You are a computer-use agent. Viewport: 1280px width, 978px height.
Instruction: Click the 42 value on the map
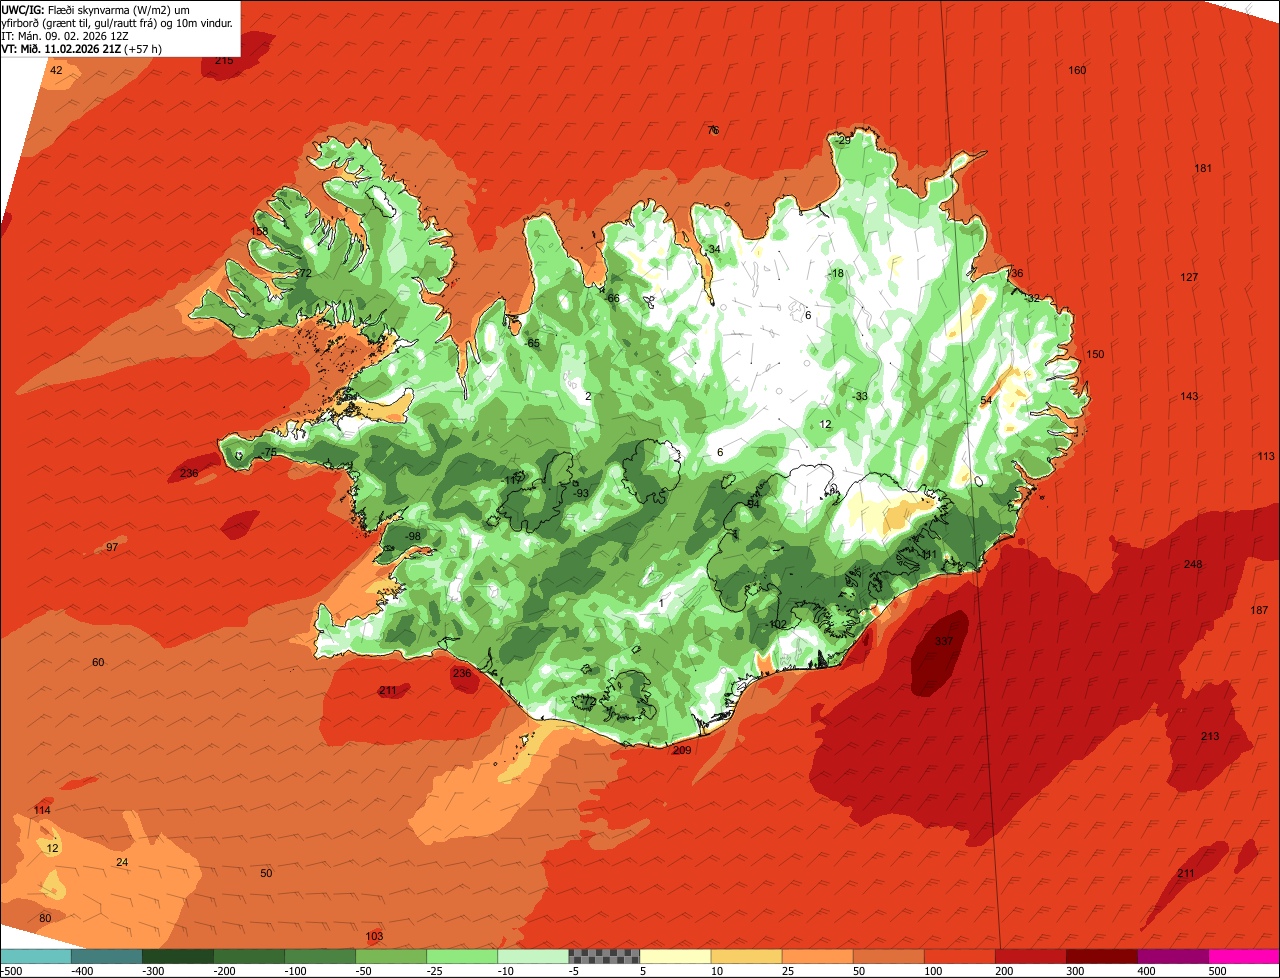coord(56,70)
